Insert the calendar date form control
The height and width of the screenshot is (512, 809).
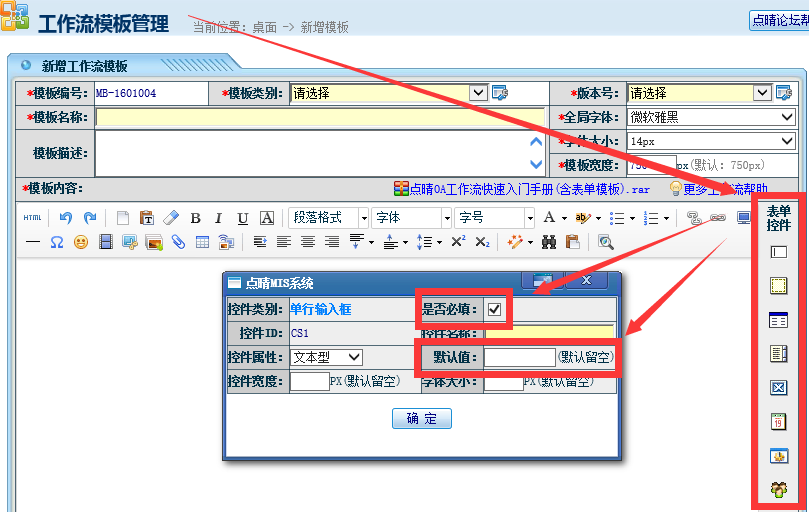click(779, 422)
